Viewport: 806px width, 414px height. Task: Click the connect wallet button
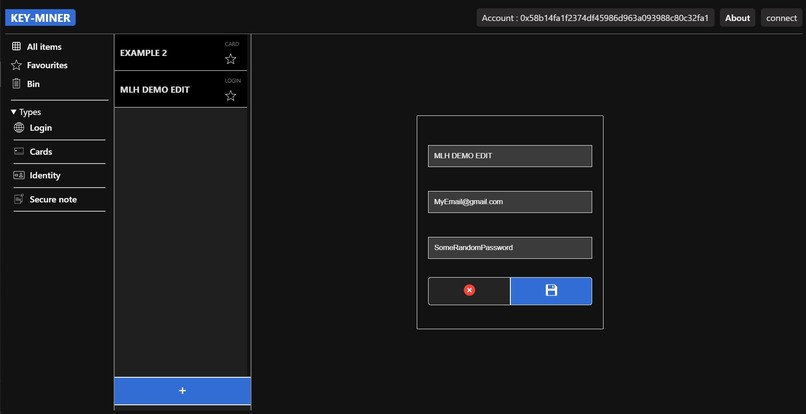point(781,18)
